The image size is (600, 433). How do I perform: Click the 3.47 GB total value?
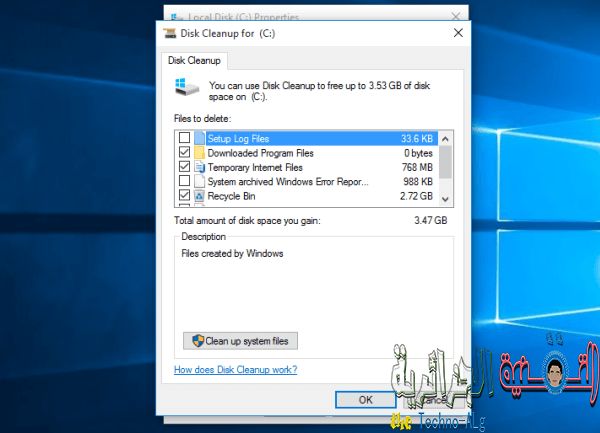430,220
